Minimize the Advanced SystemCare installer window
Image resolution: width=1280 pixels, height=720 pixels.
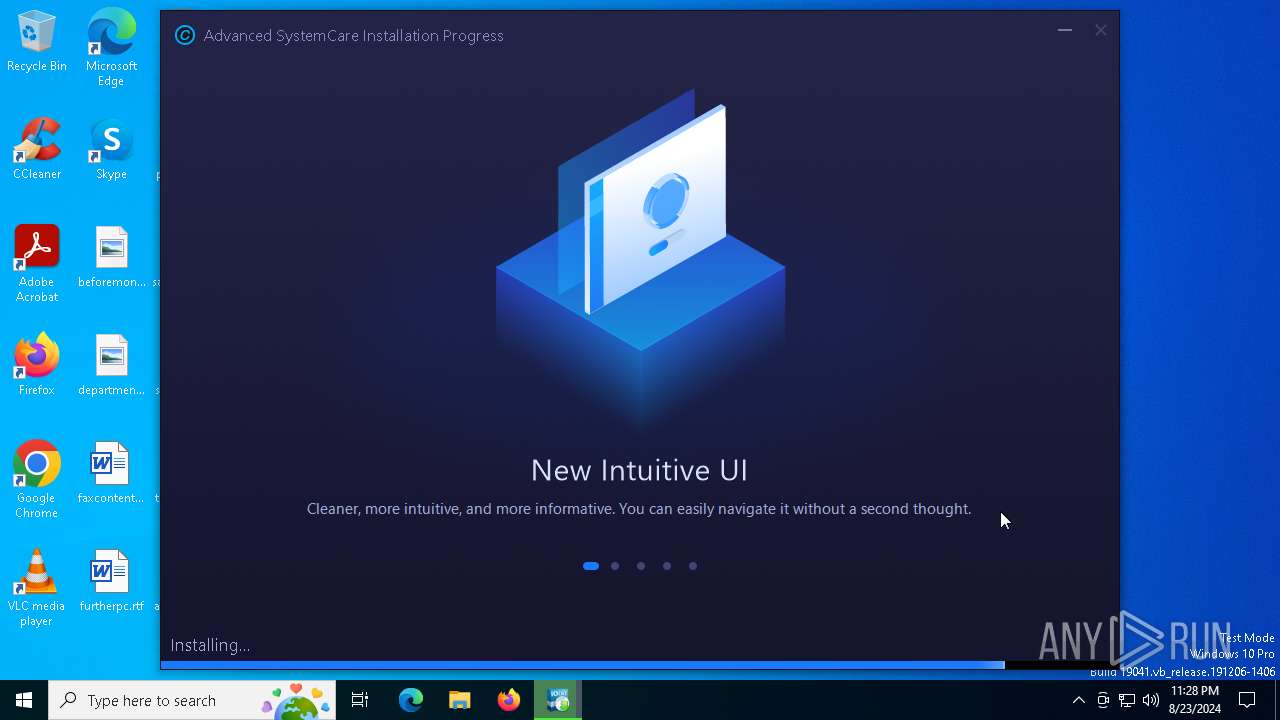tap(1065, 31)
